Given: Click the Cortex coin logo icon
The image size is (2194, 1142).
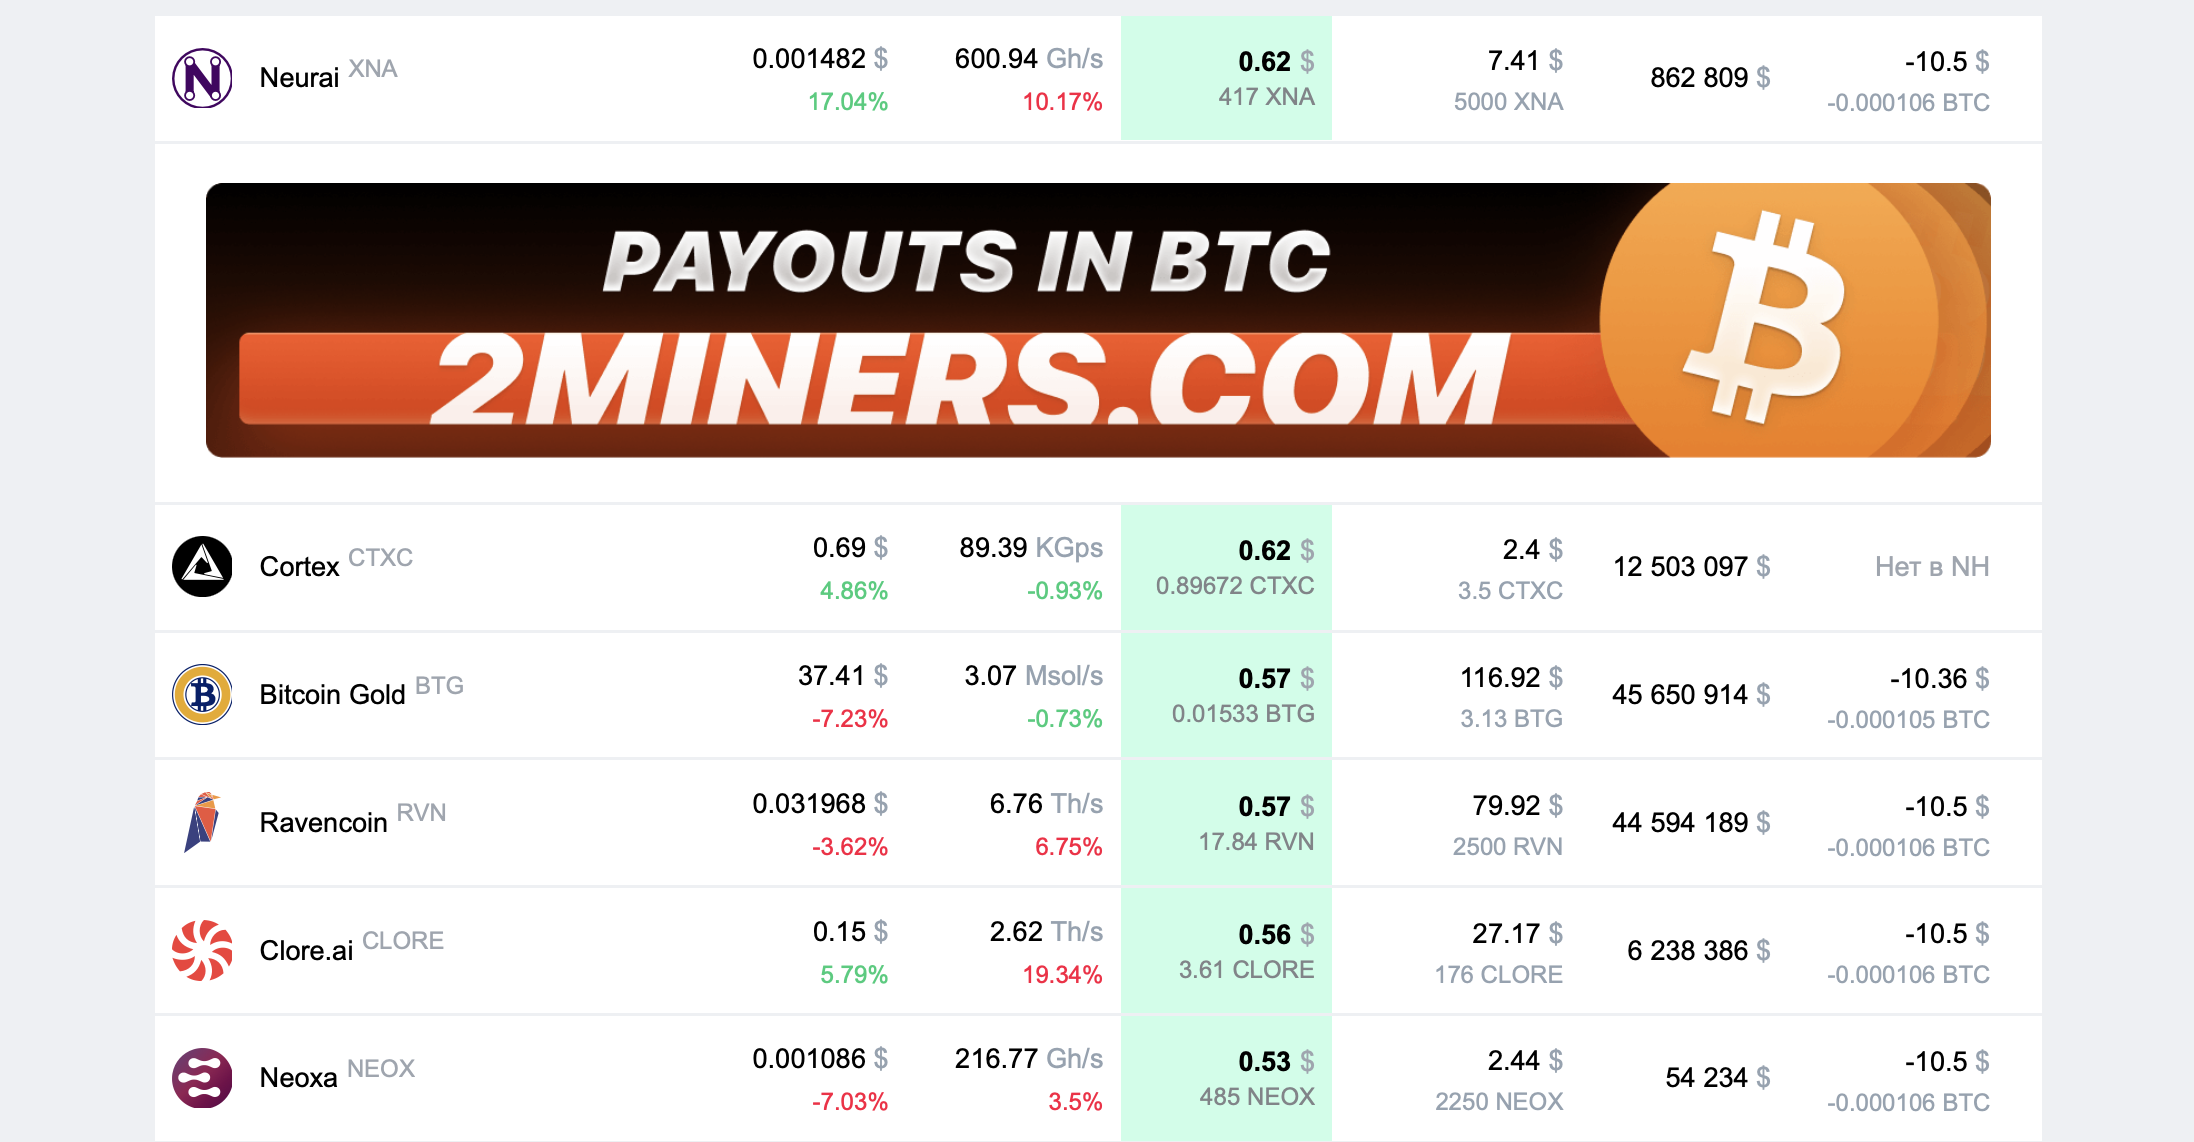Looking at the screenshot, I should [x=202, y=567].
